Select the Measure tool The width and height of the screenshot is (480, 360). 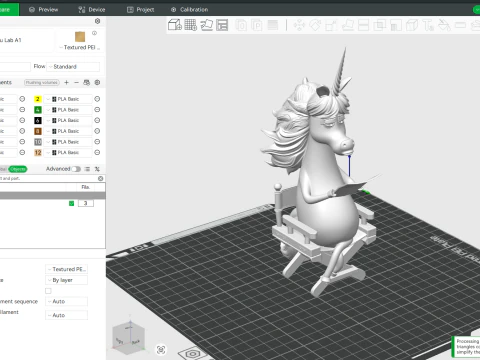(x=460, y=25)
